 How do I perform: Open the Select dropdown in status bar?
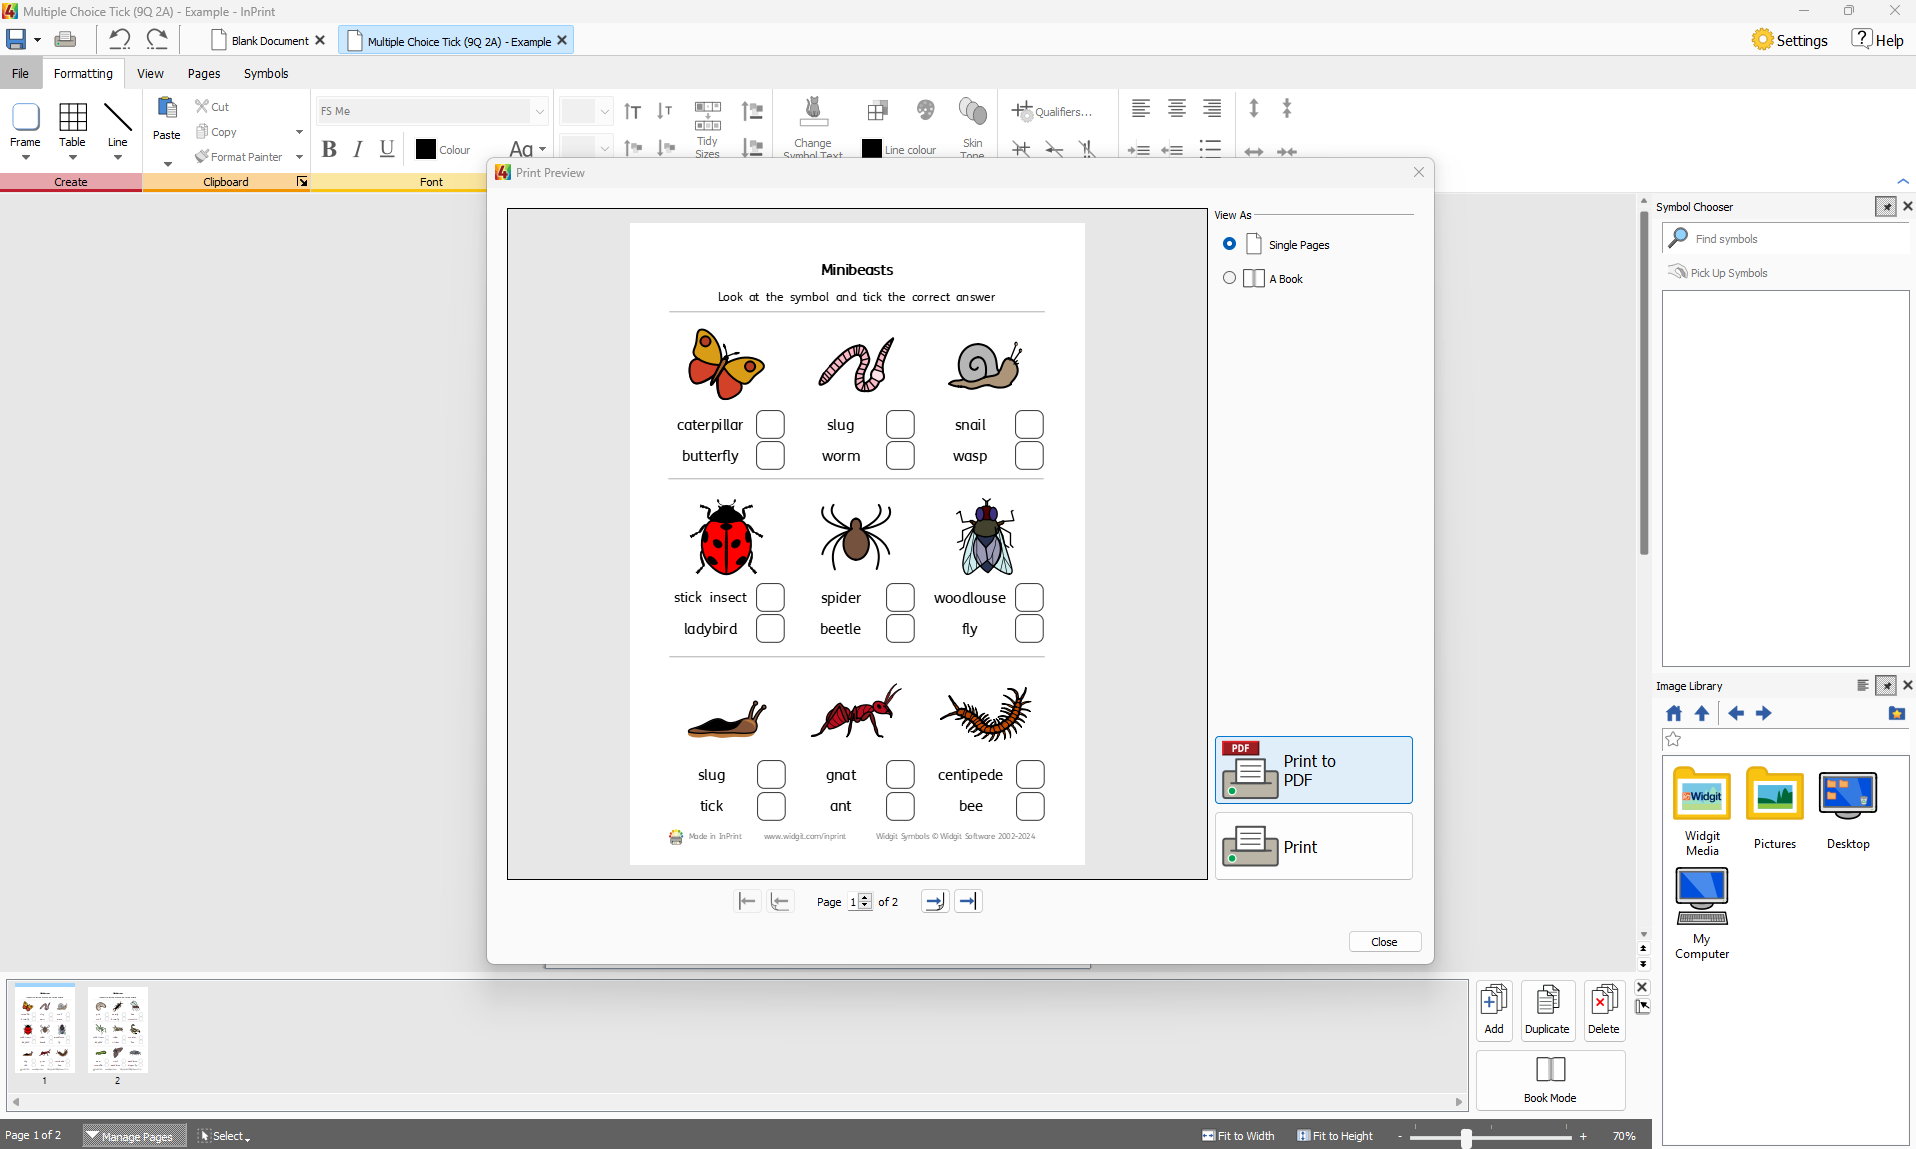pyautogui.click(x=225, y=1136)
